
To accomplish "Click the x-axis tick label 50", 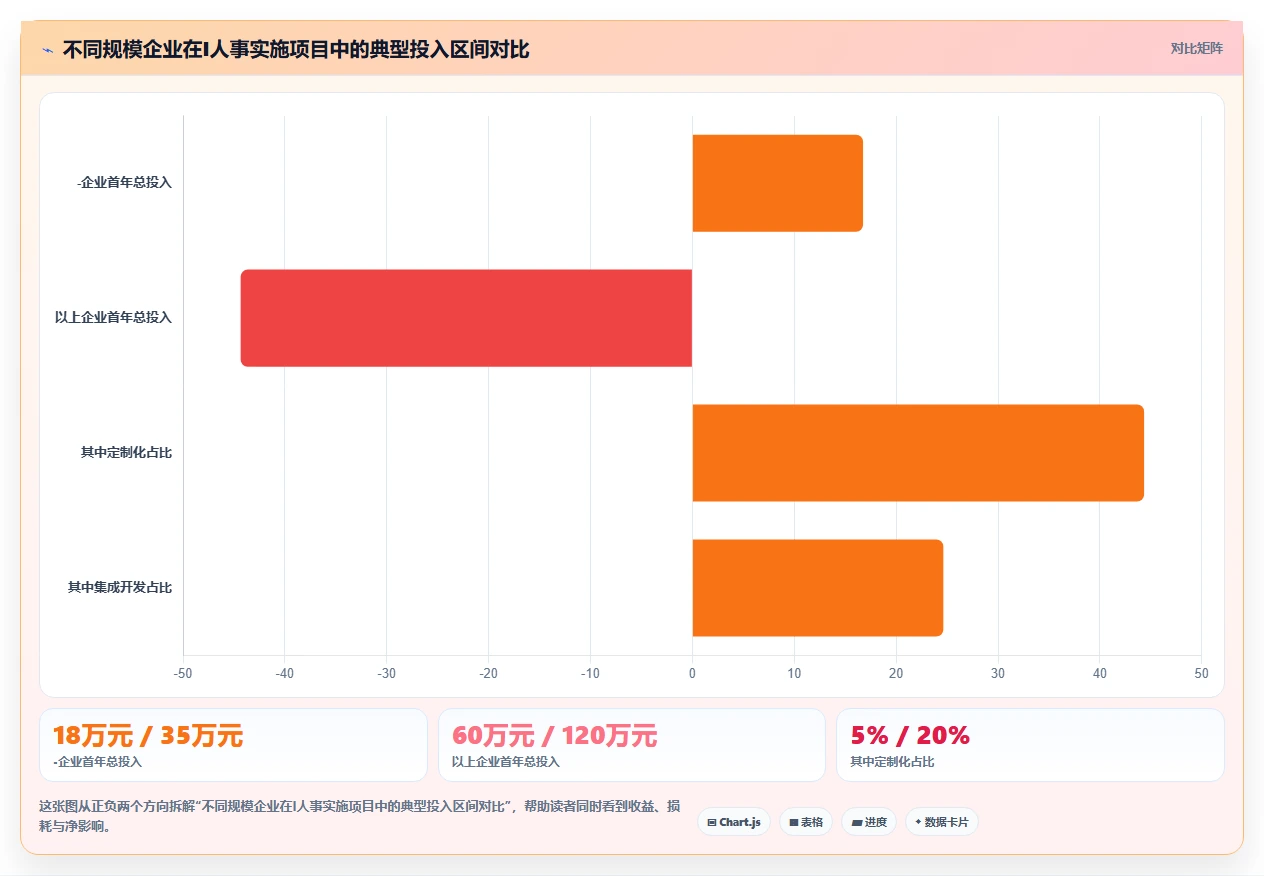I will click(1201, 674).
